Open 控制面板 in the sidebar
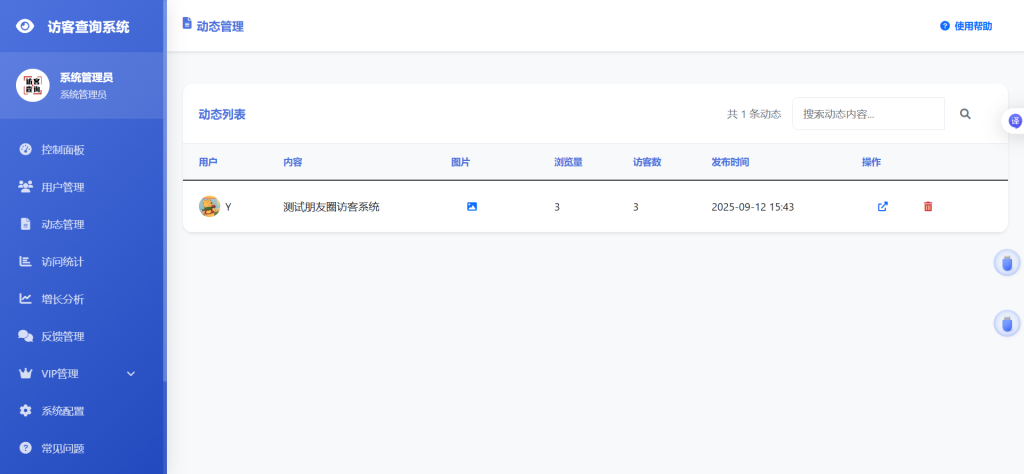This screenshot has width=1024, height=474. click(x=63, y=150)
